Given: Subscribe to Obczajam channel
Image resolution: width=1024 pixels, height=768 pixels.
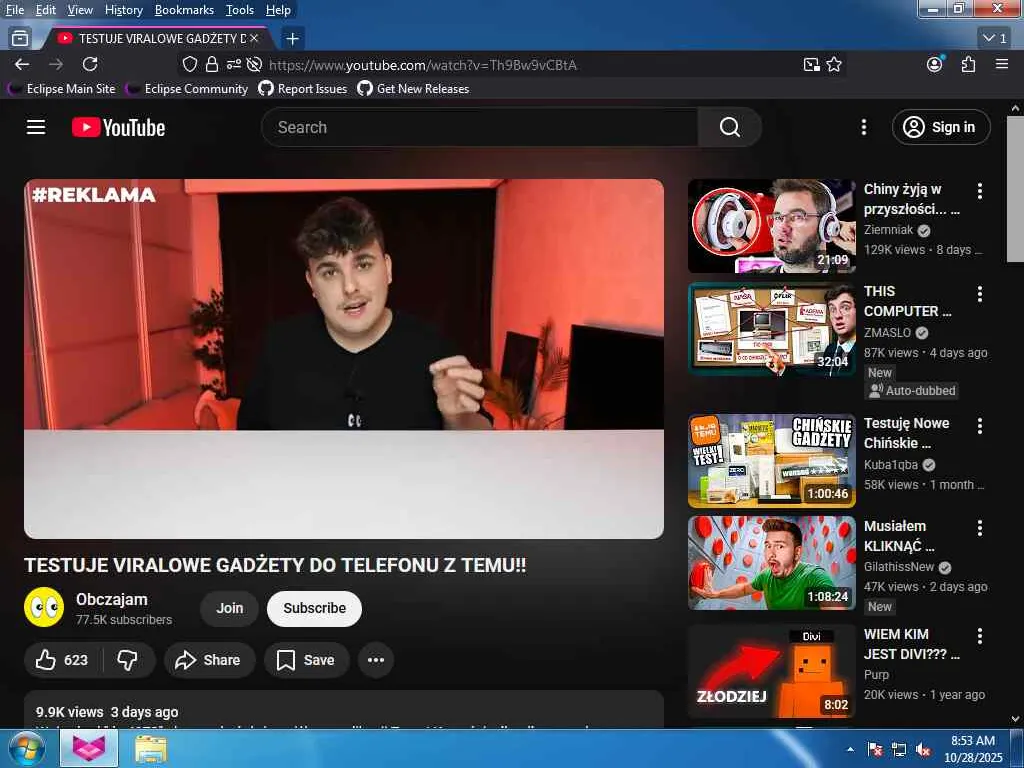Looking at the screenshot, I should coord(314,608).
